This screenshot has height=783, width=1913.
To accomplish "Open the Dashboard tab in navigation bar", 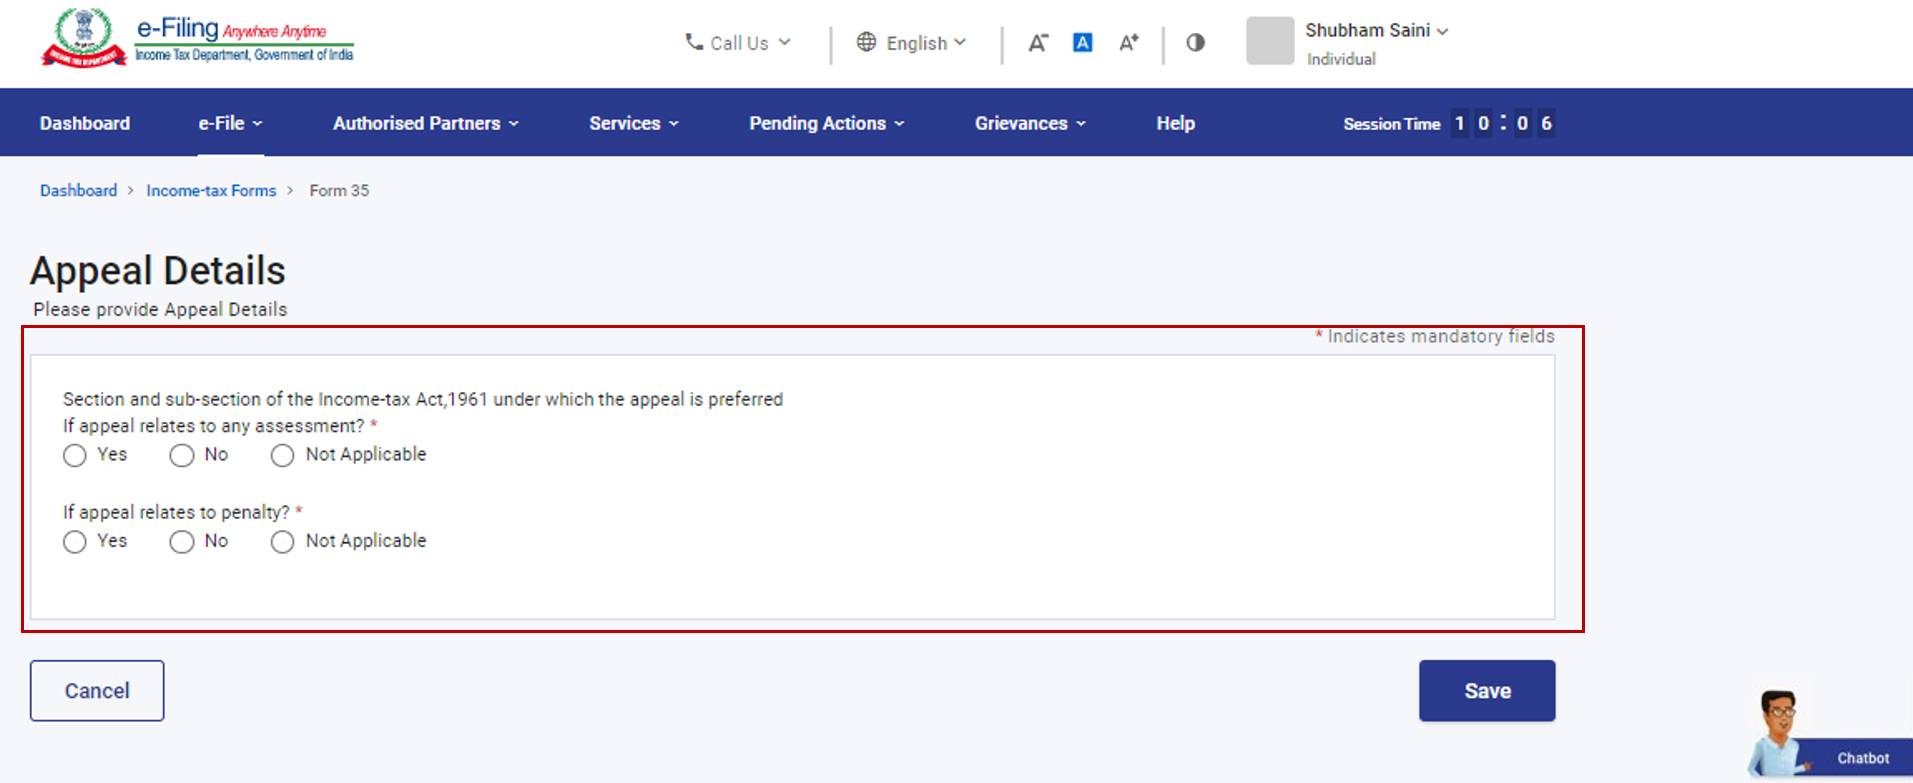I will (85, 123).
